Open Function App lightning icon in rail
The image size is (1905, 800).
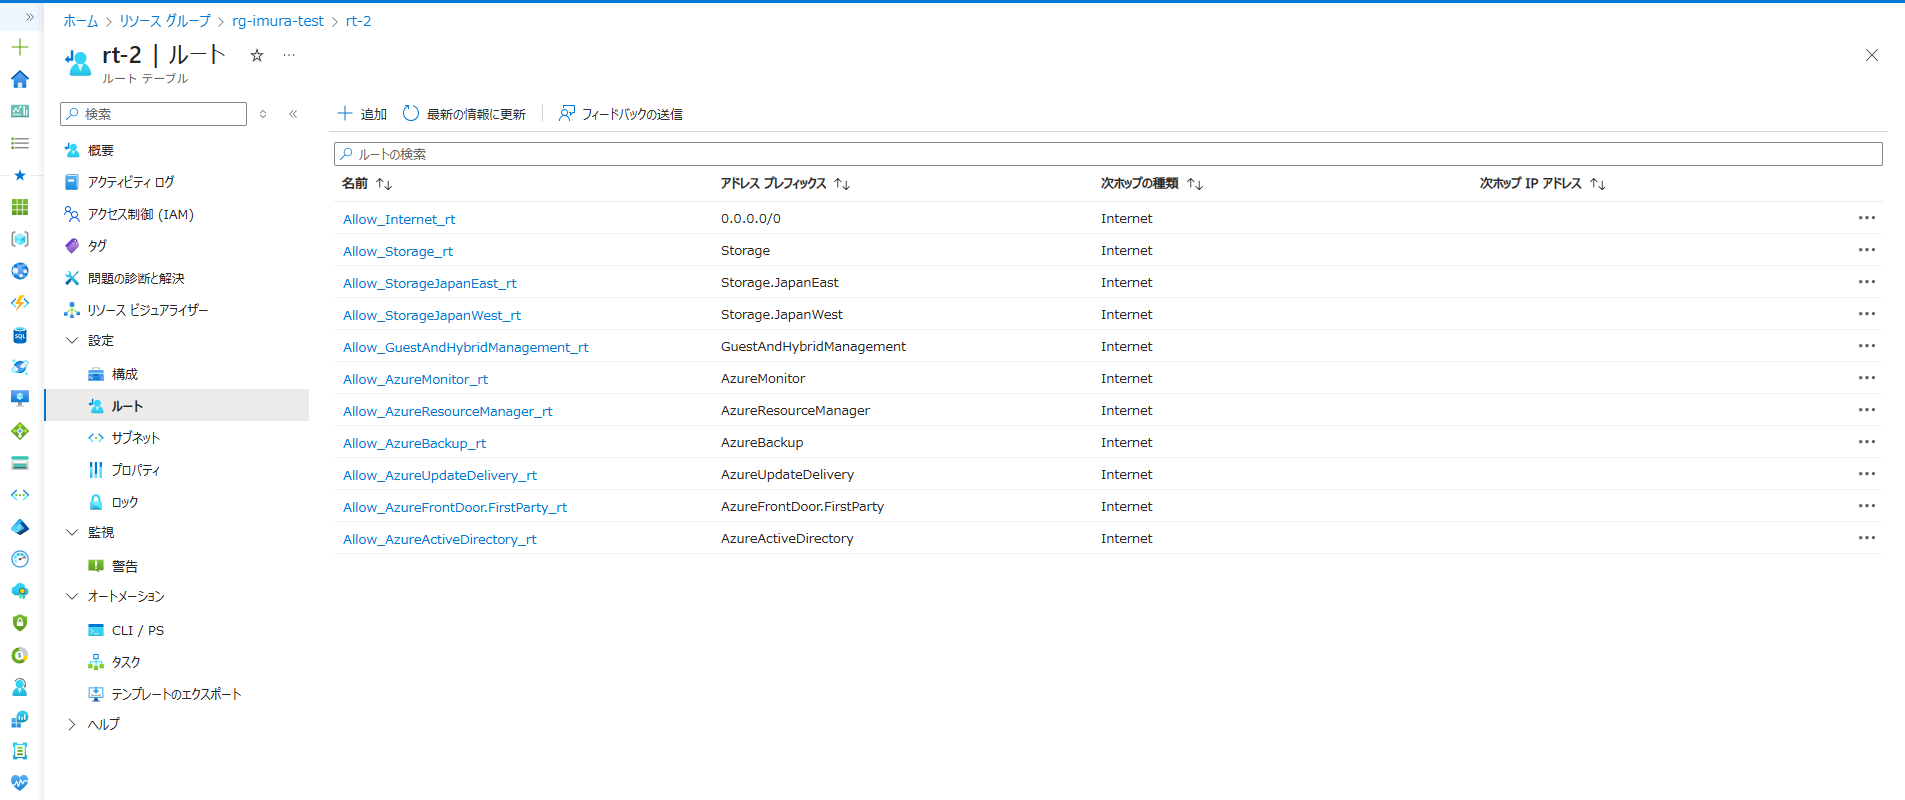point(20,303)
